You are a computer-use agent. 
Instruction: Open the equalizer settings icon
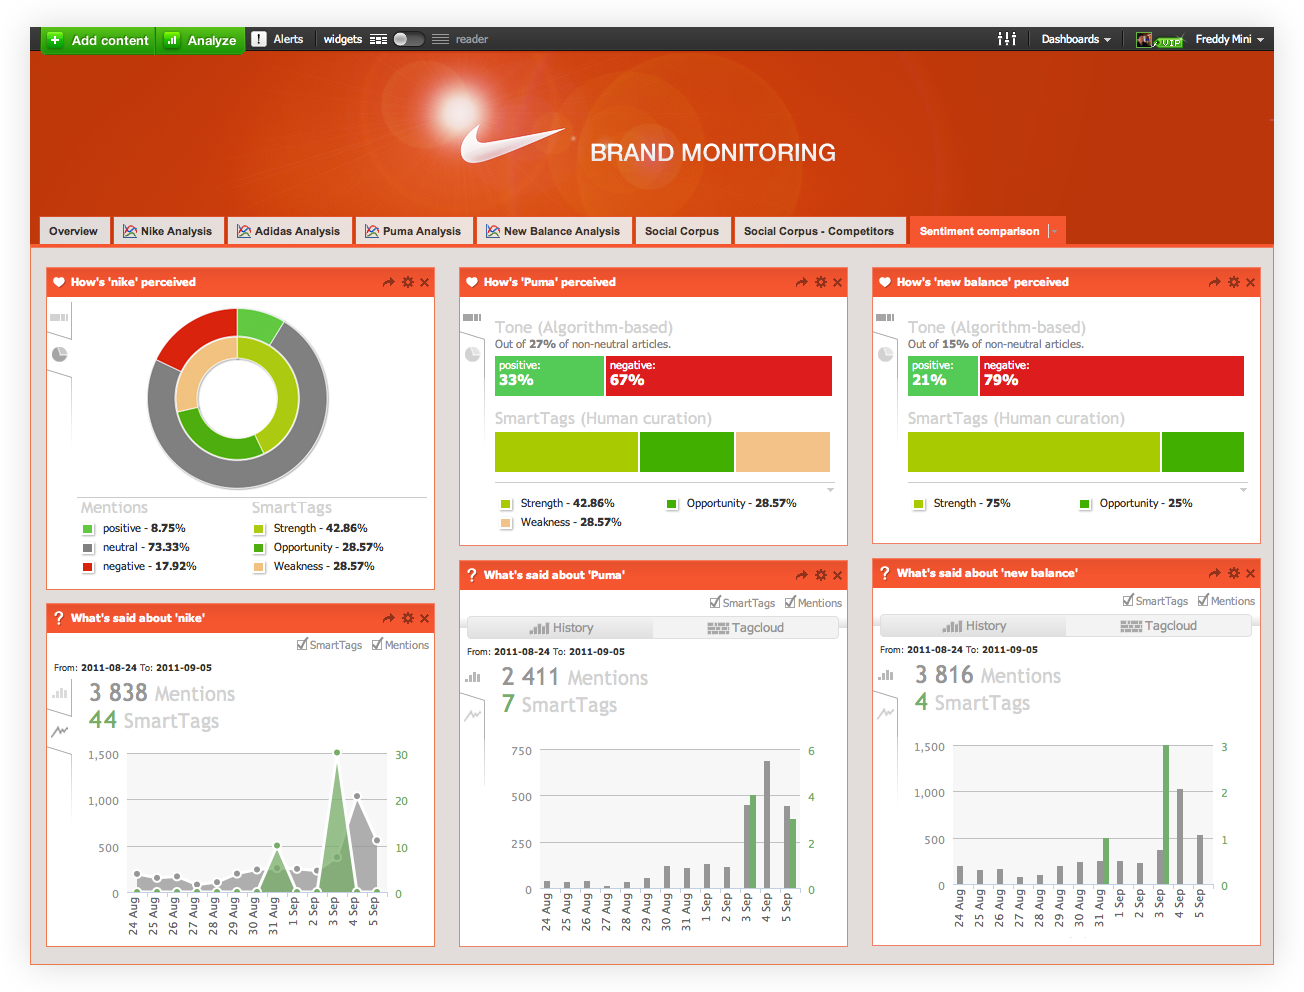pos(1007,39)
